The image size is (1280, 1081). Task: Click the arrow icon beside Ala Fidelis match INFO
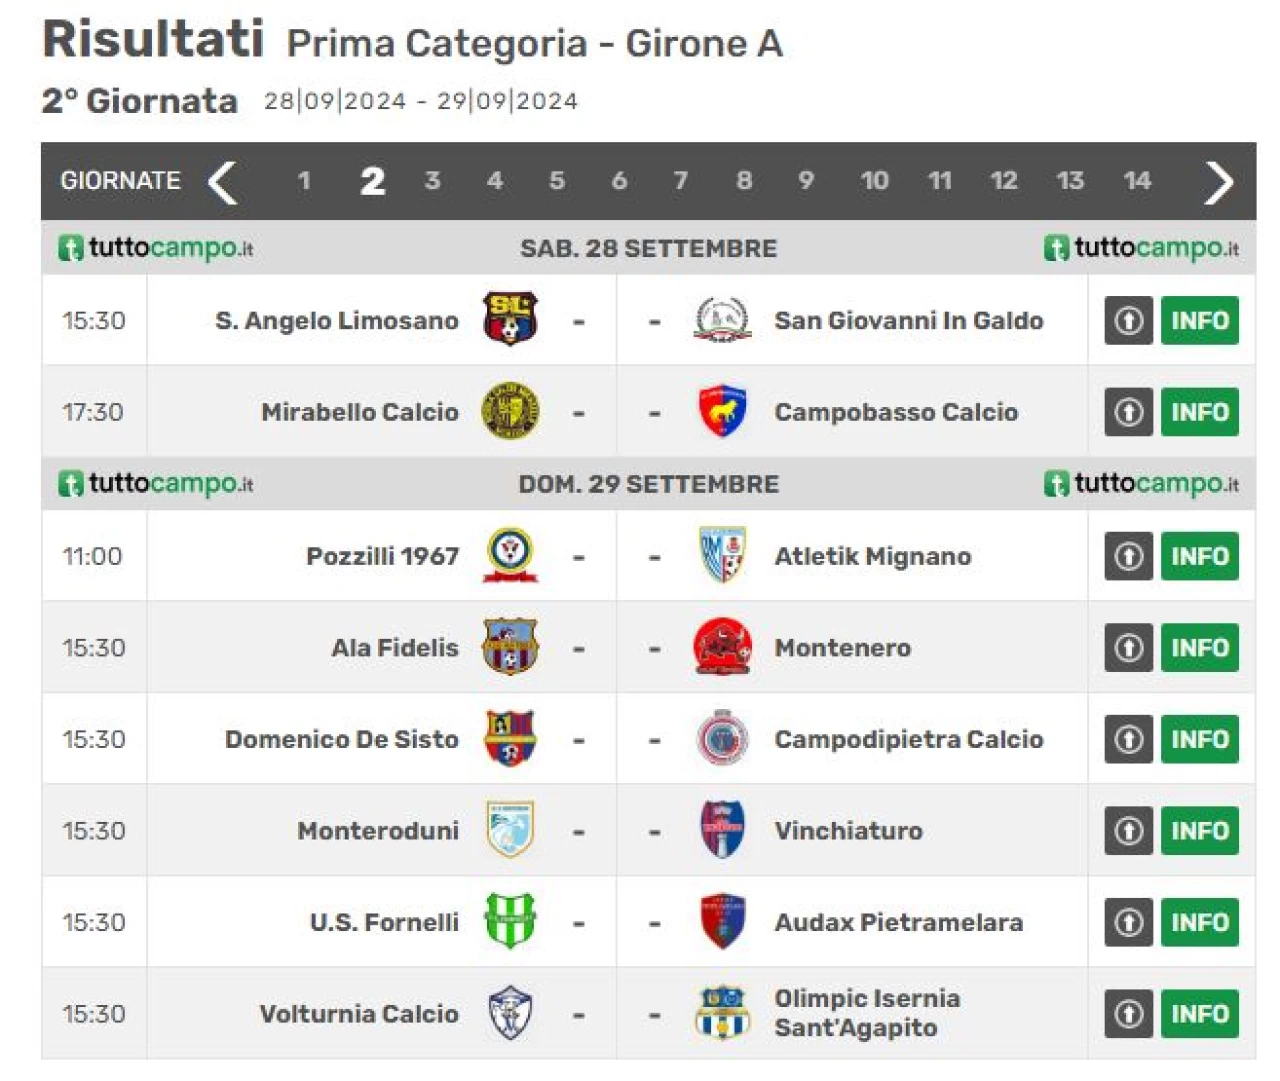tap(1129, 647)
